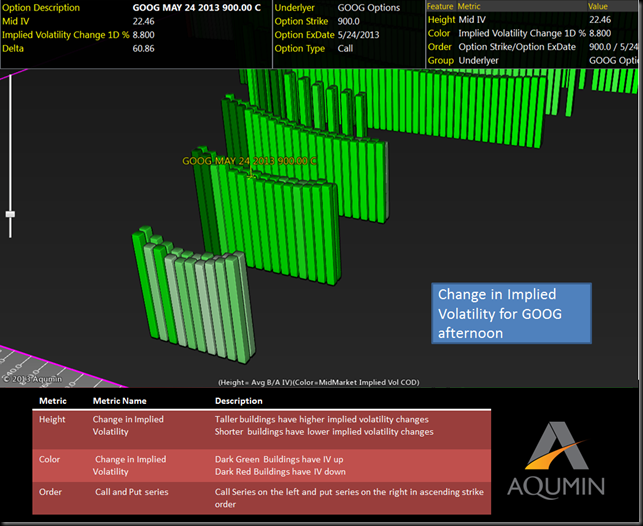643x526 pixels.
Task: Click the 'GOOG MAY 24 2013 900.00 C' bar label
Action: pyautogui.click(x=249, y=161)
